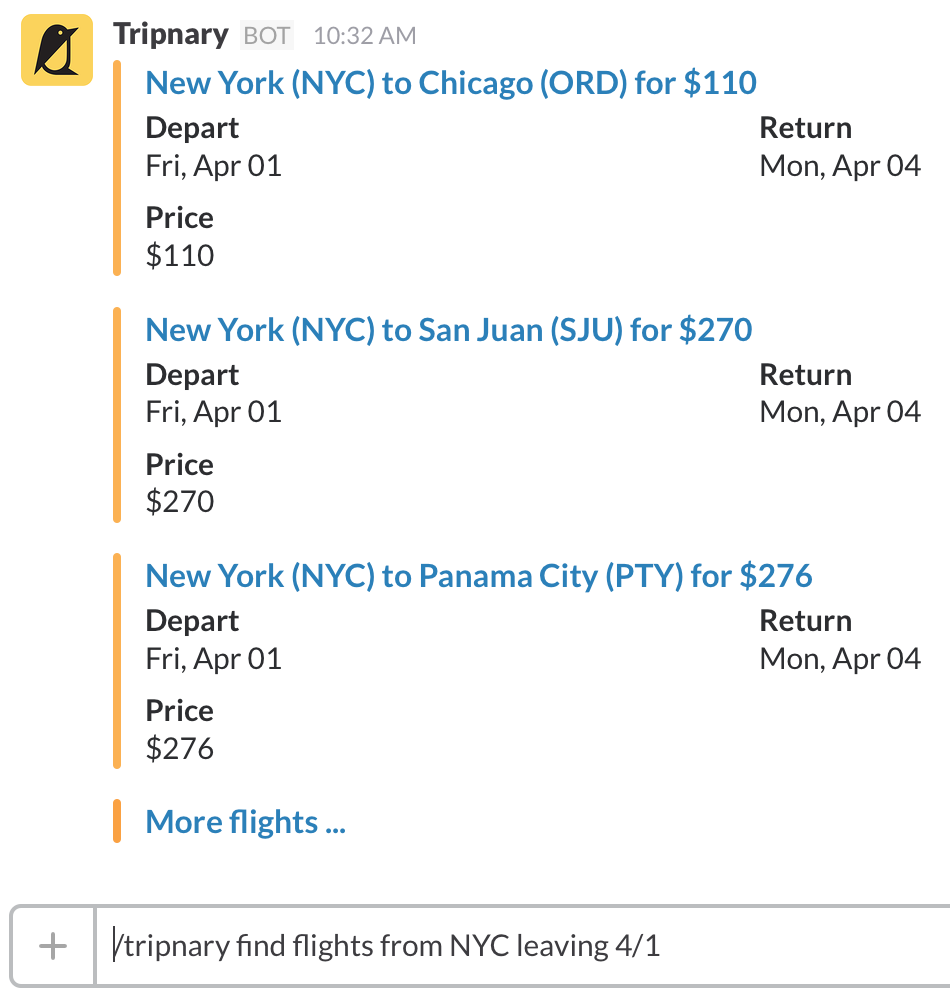Viewport: 950px width, 996px height.
Task: Open the Tripnary bot profile name
Action: 171,34
